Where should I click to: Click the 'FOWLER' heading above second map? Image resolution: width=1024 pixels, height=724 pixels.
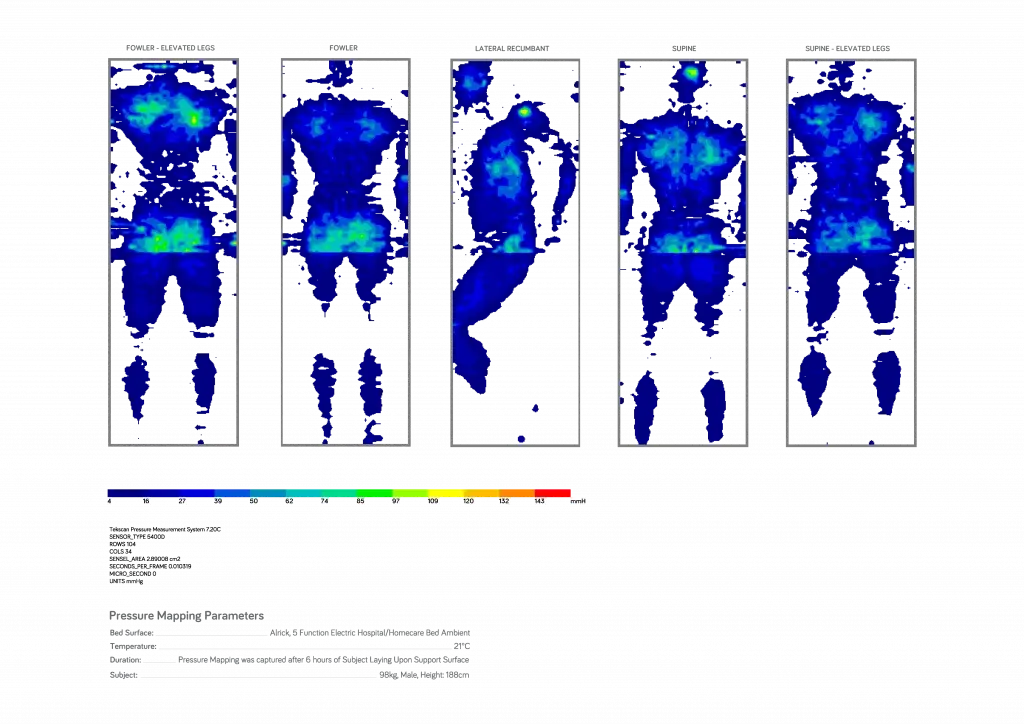point(344,48)
